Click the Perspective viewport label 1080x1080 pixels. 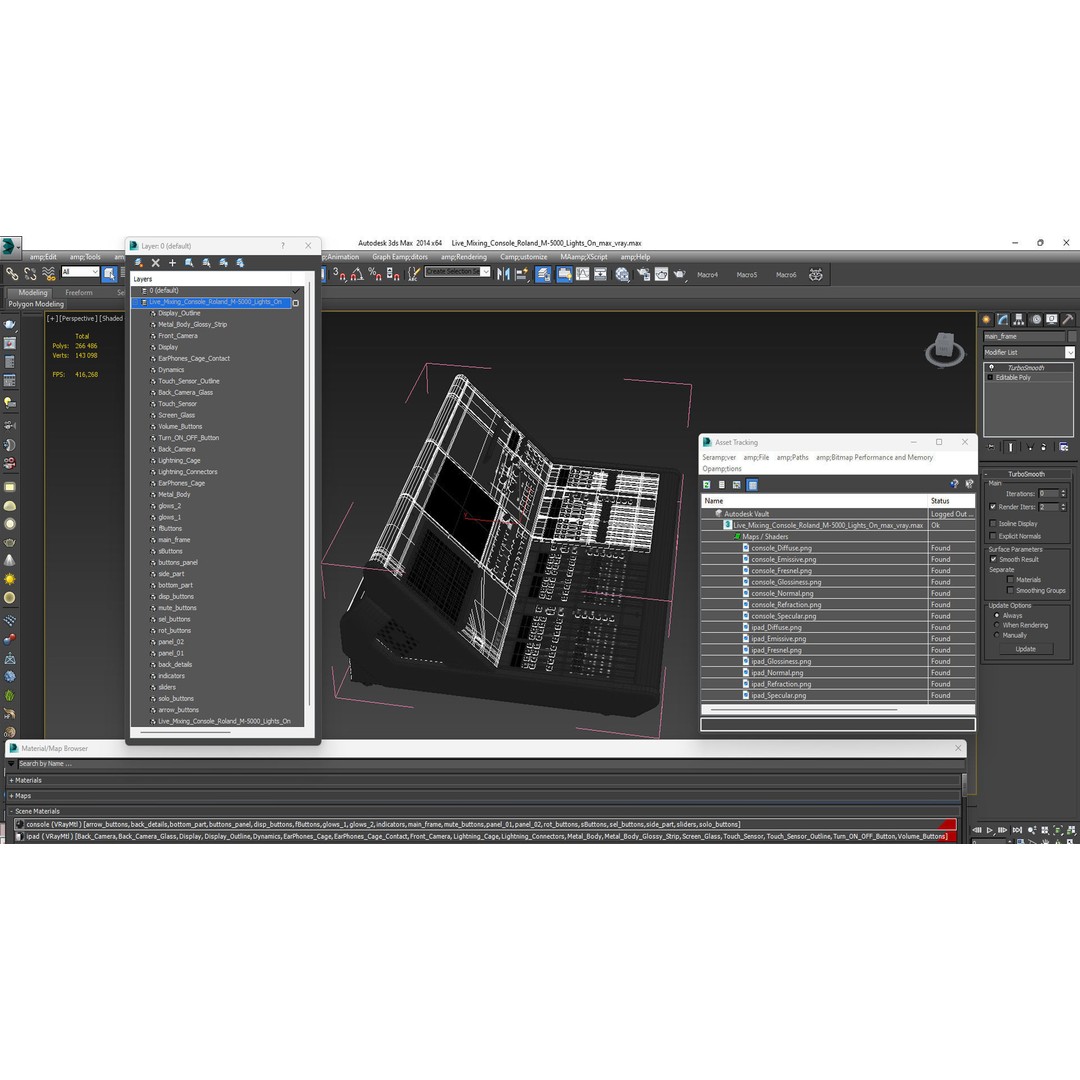point(77,318)
